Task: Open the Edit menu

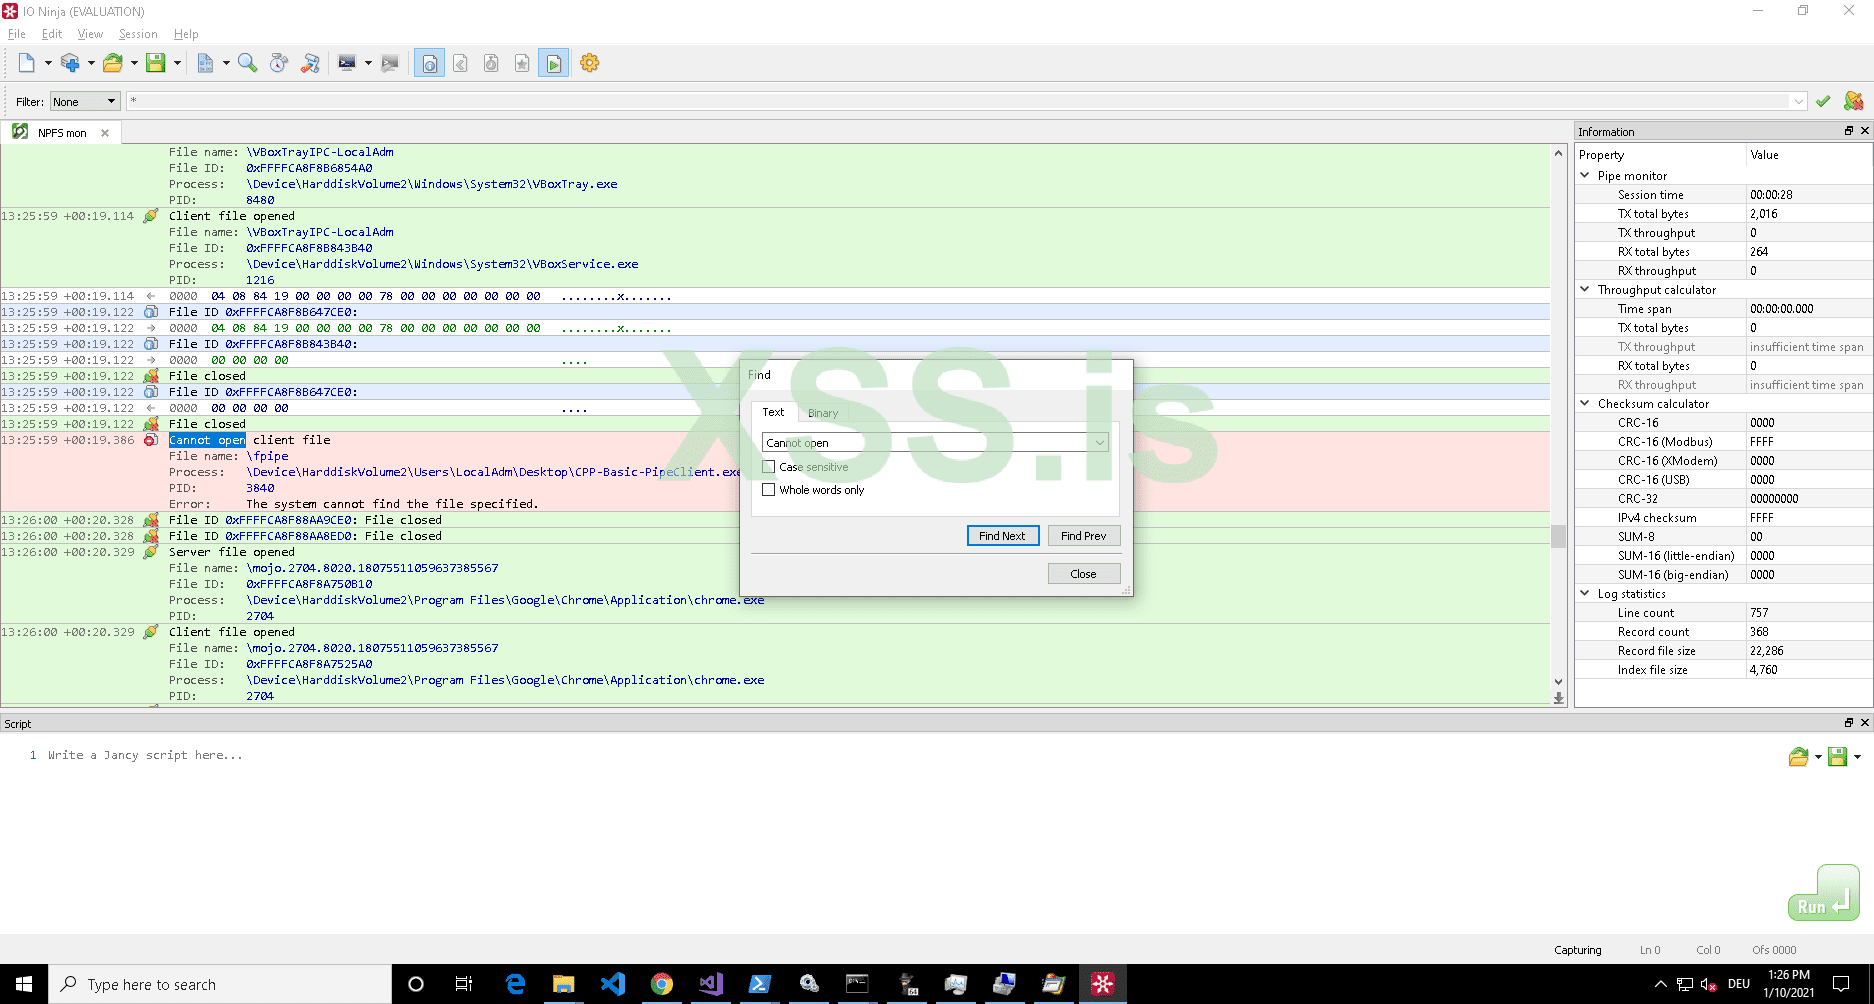Action: point(52,34)
